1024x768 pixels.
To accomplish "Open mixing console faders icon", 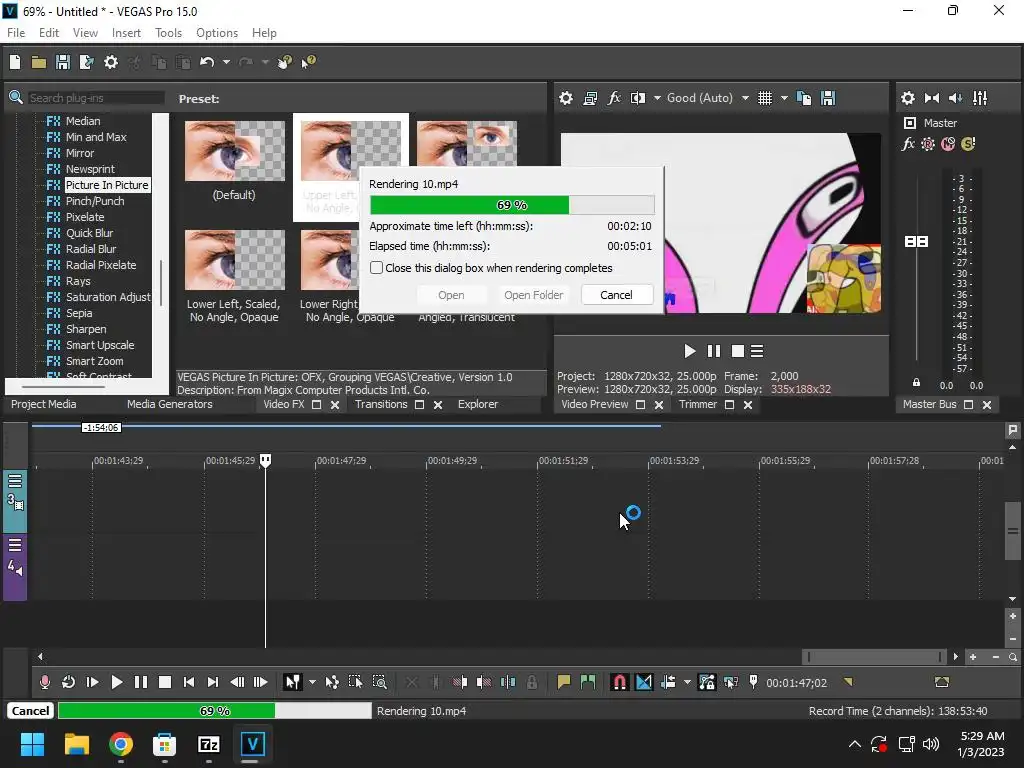I will pos(980,98).
